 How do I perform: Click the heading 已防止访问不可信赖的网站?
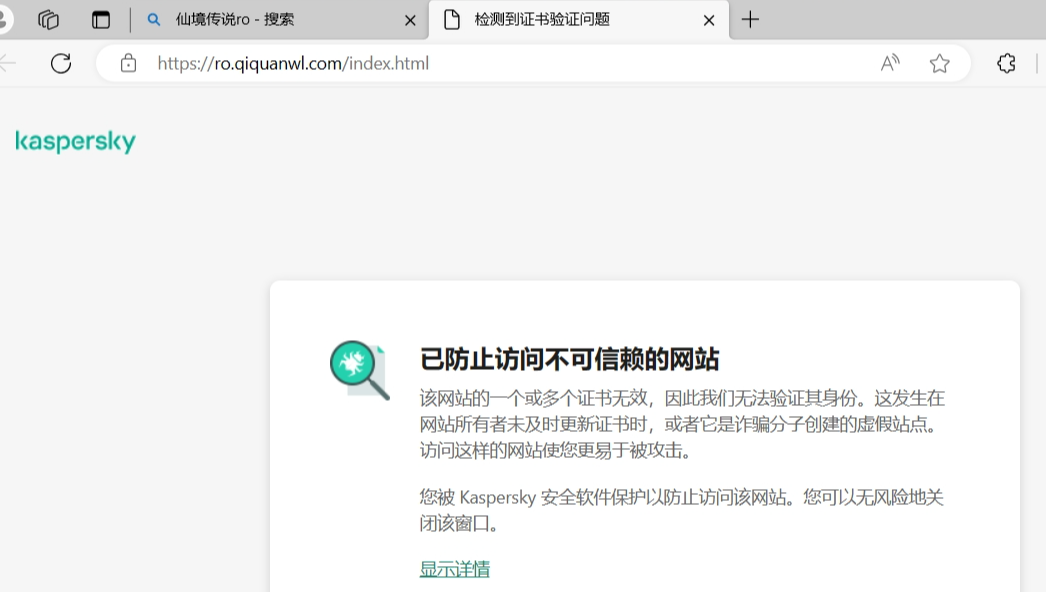(x=569, y=359)
